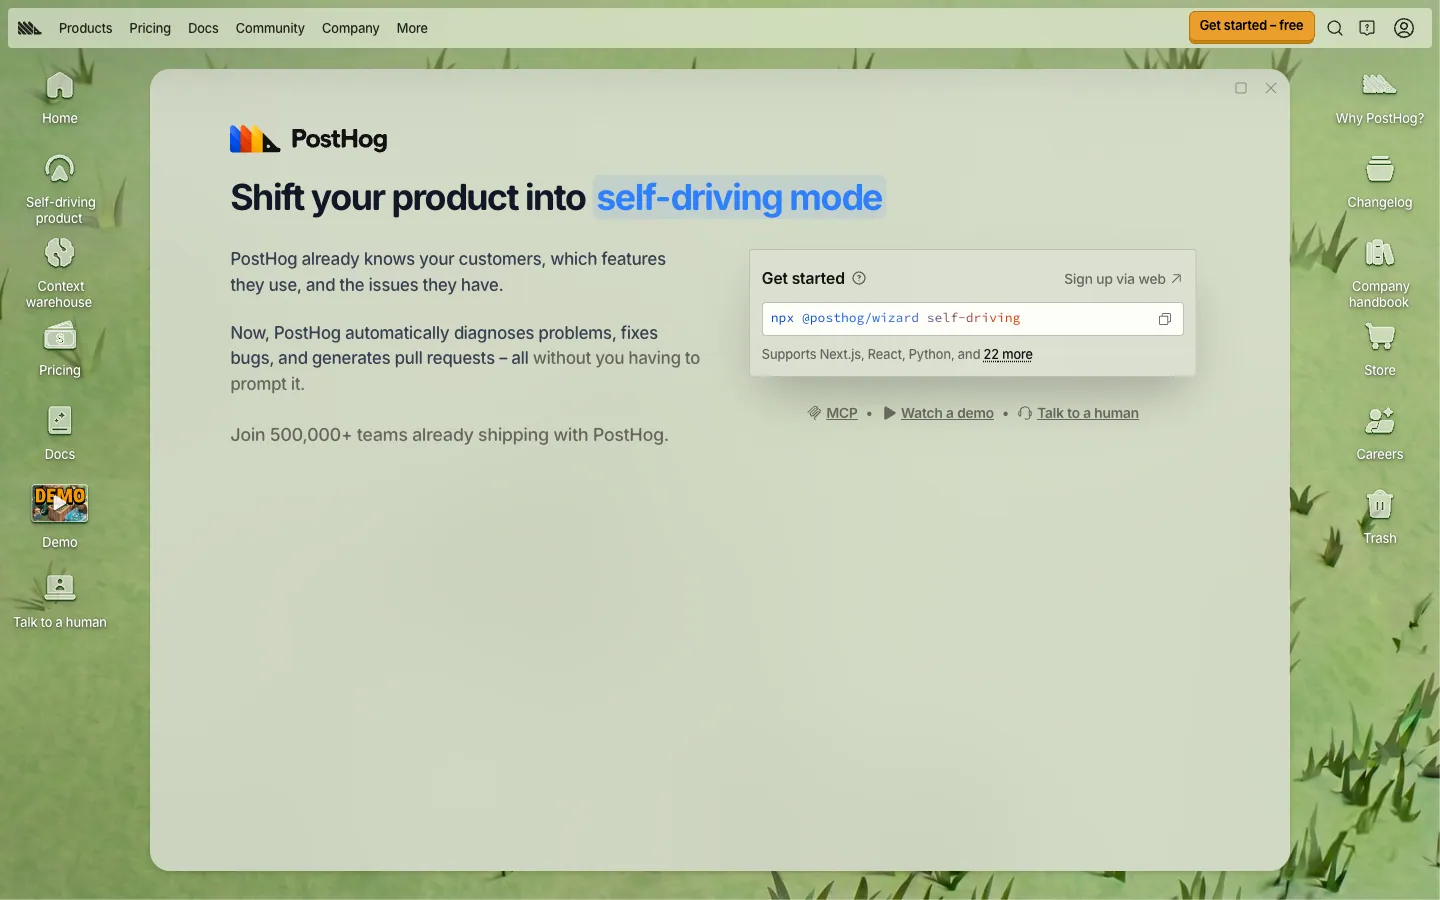Show the Get started help tooltip icon
The height and width of the screenshot is (900, 1440).
pos(859,278)
